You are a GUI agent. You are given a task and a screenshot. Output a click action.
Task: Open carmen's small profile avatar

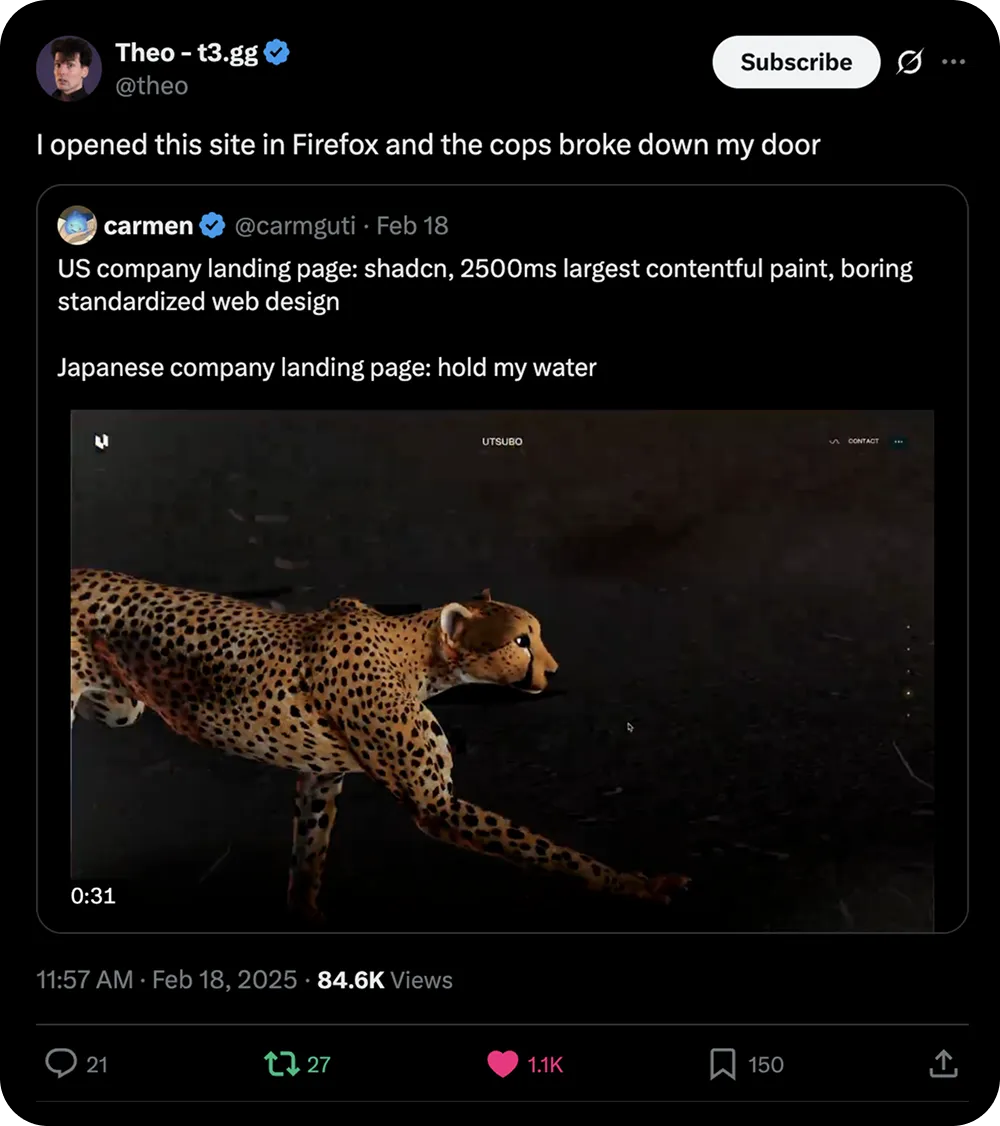[77, 225]
